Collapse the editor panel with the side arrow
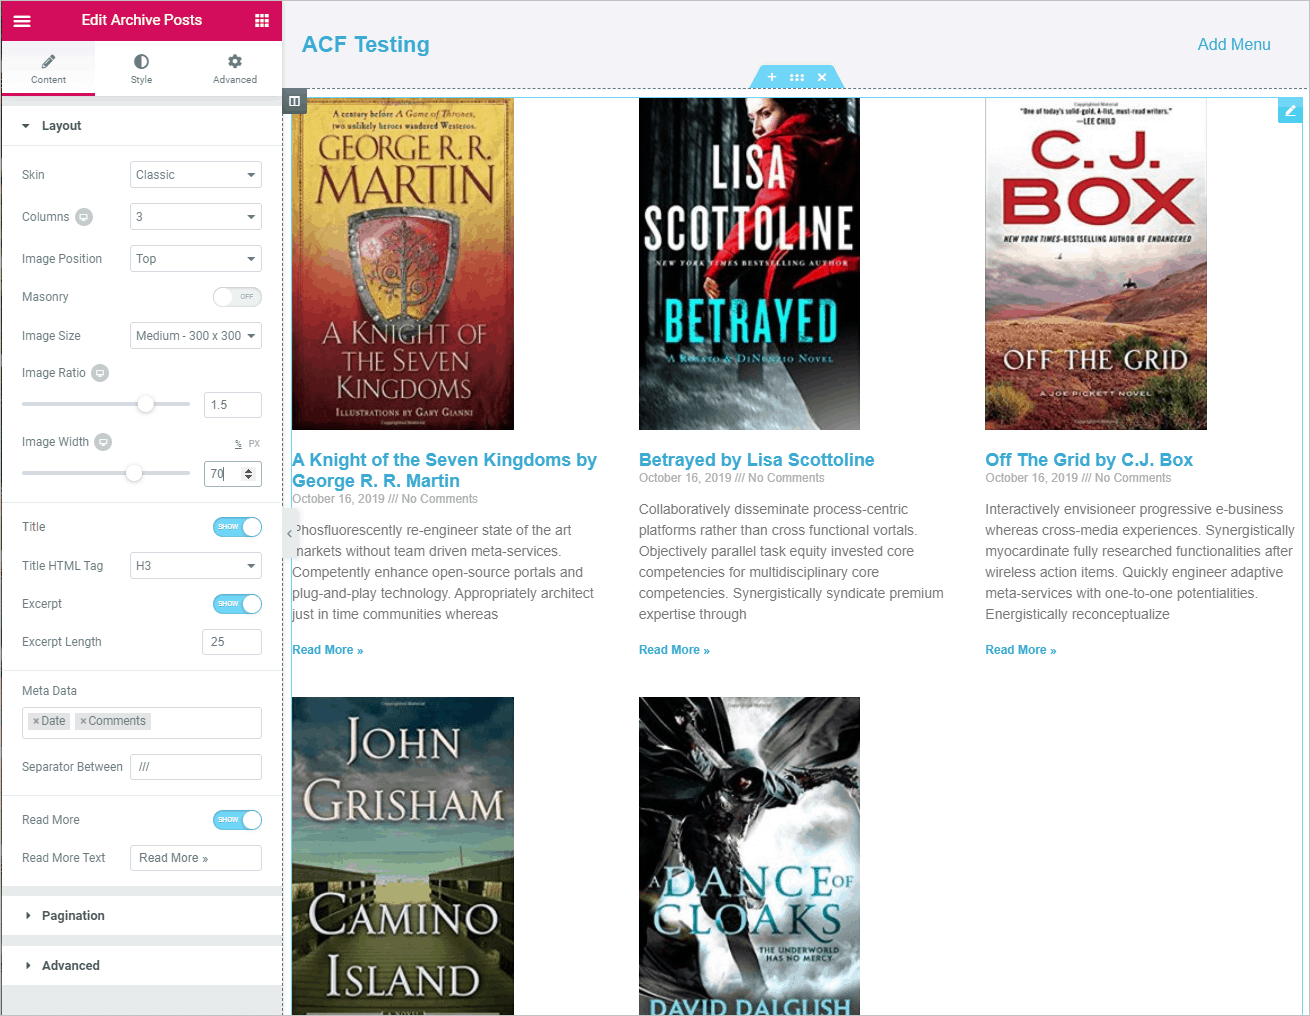 [289, 533]
